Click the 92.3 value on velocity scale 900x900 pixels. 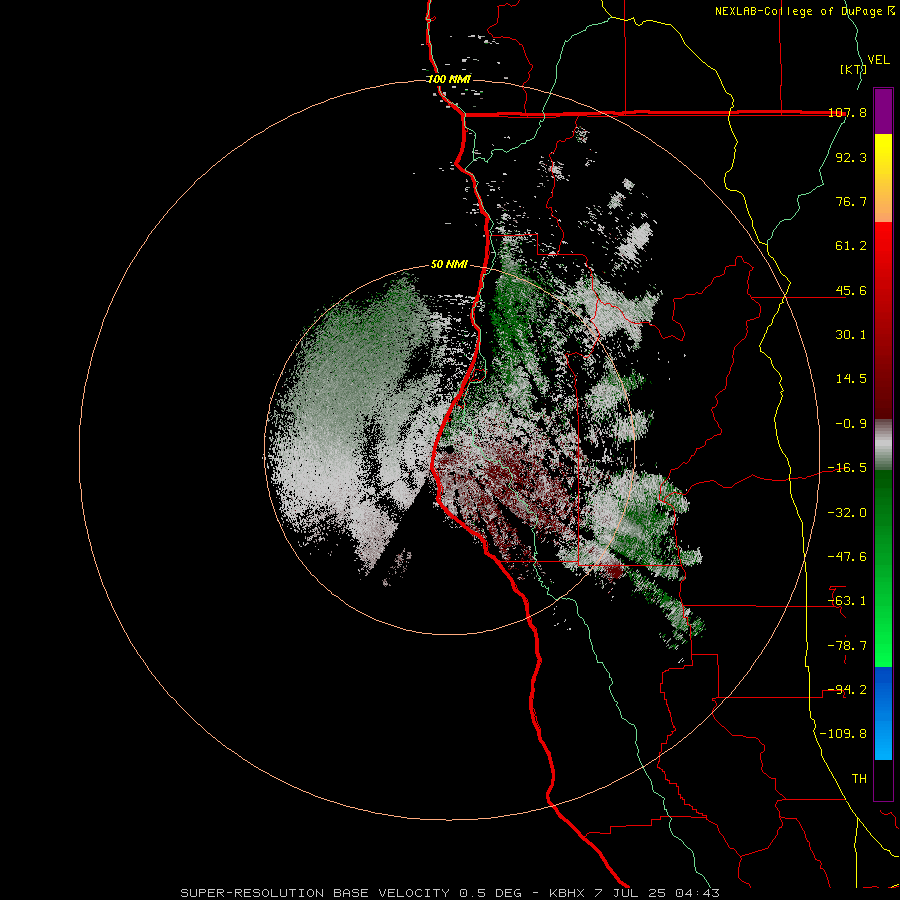point(851,157)
